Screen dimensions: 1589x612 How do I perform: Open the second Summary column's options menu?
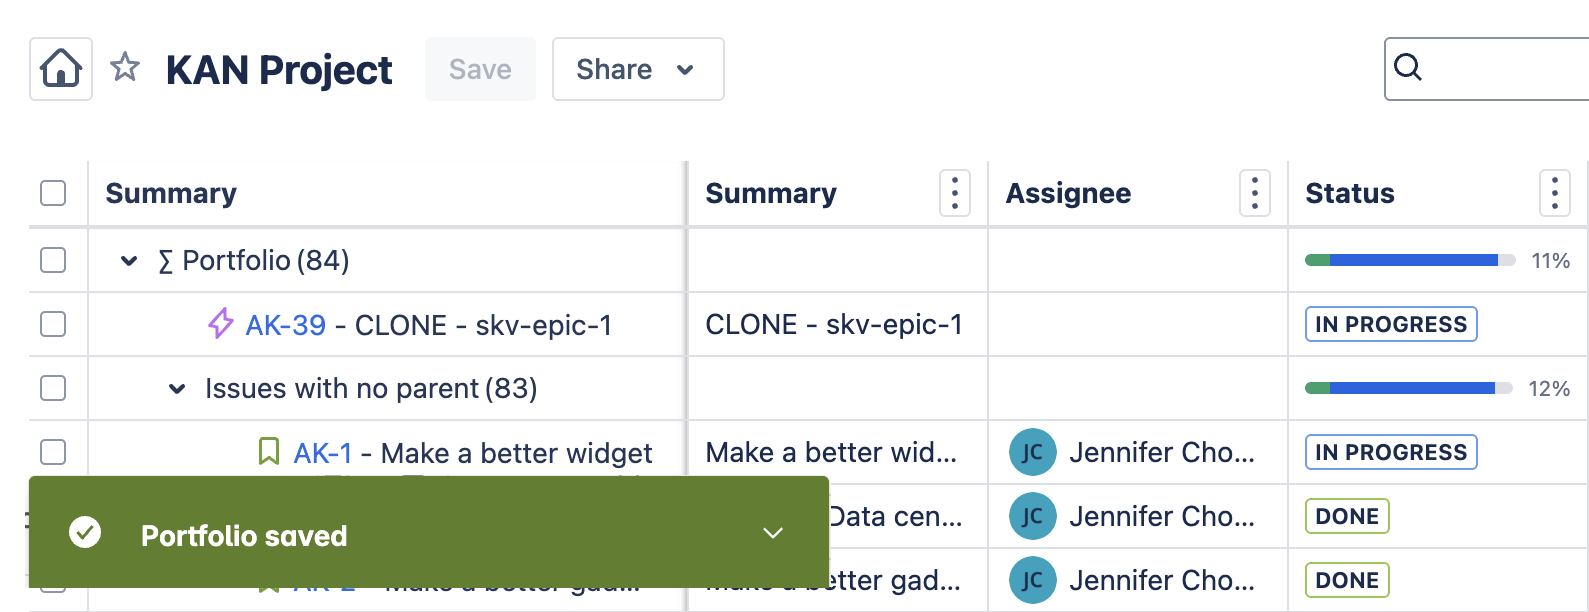pyautogui.click(x=954, y=193)
